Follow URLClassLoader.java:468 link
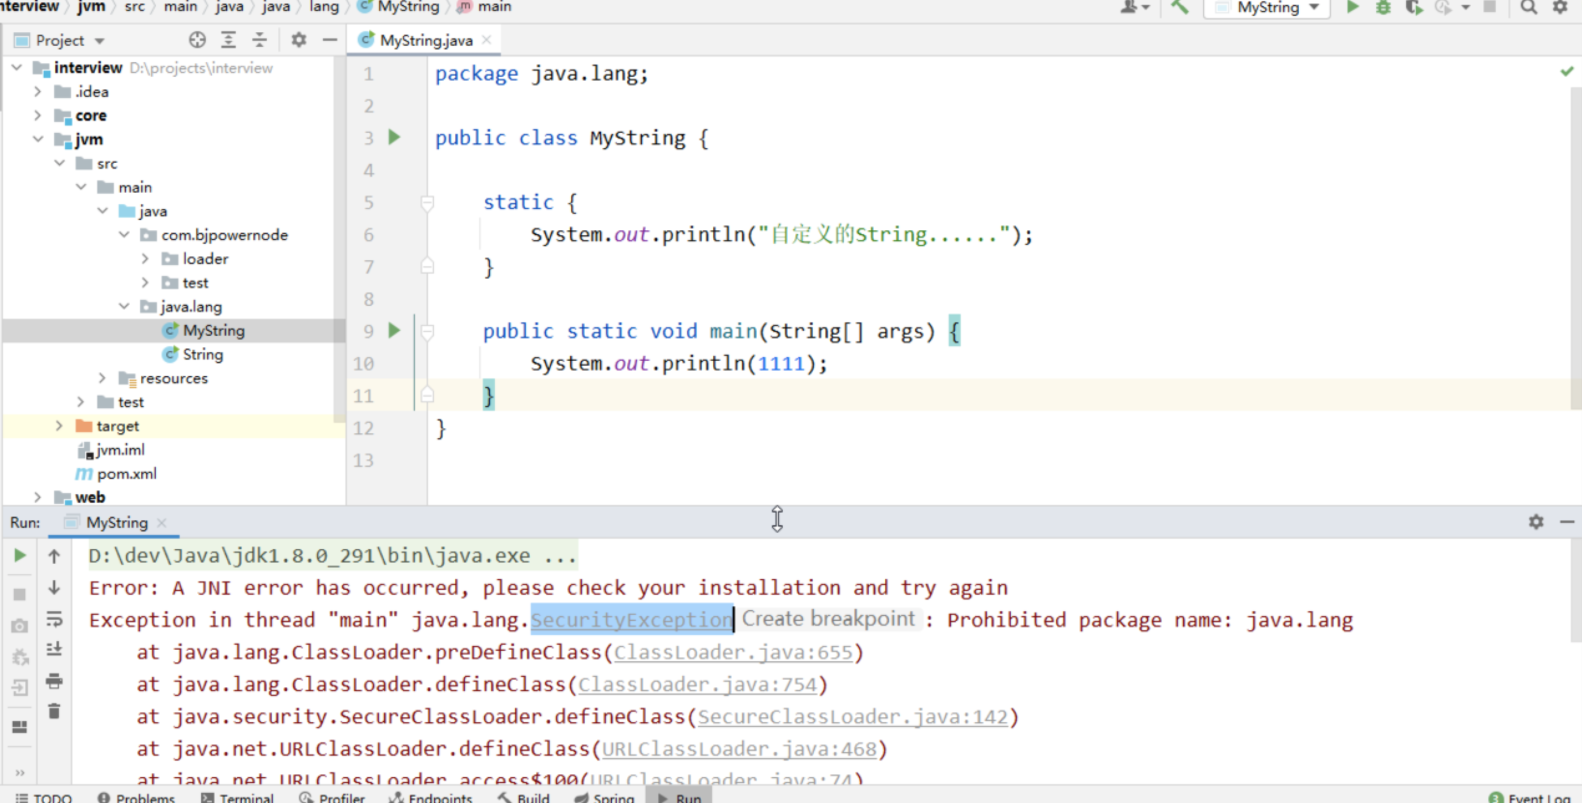The image size is (1582, 812). click(739, 748)
